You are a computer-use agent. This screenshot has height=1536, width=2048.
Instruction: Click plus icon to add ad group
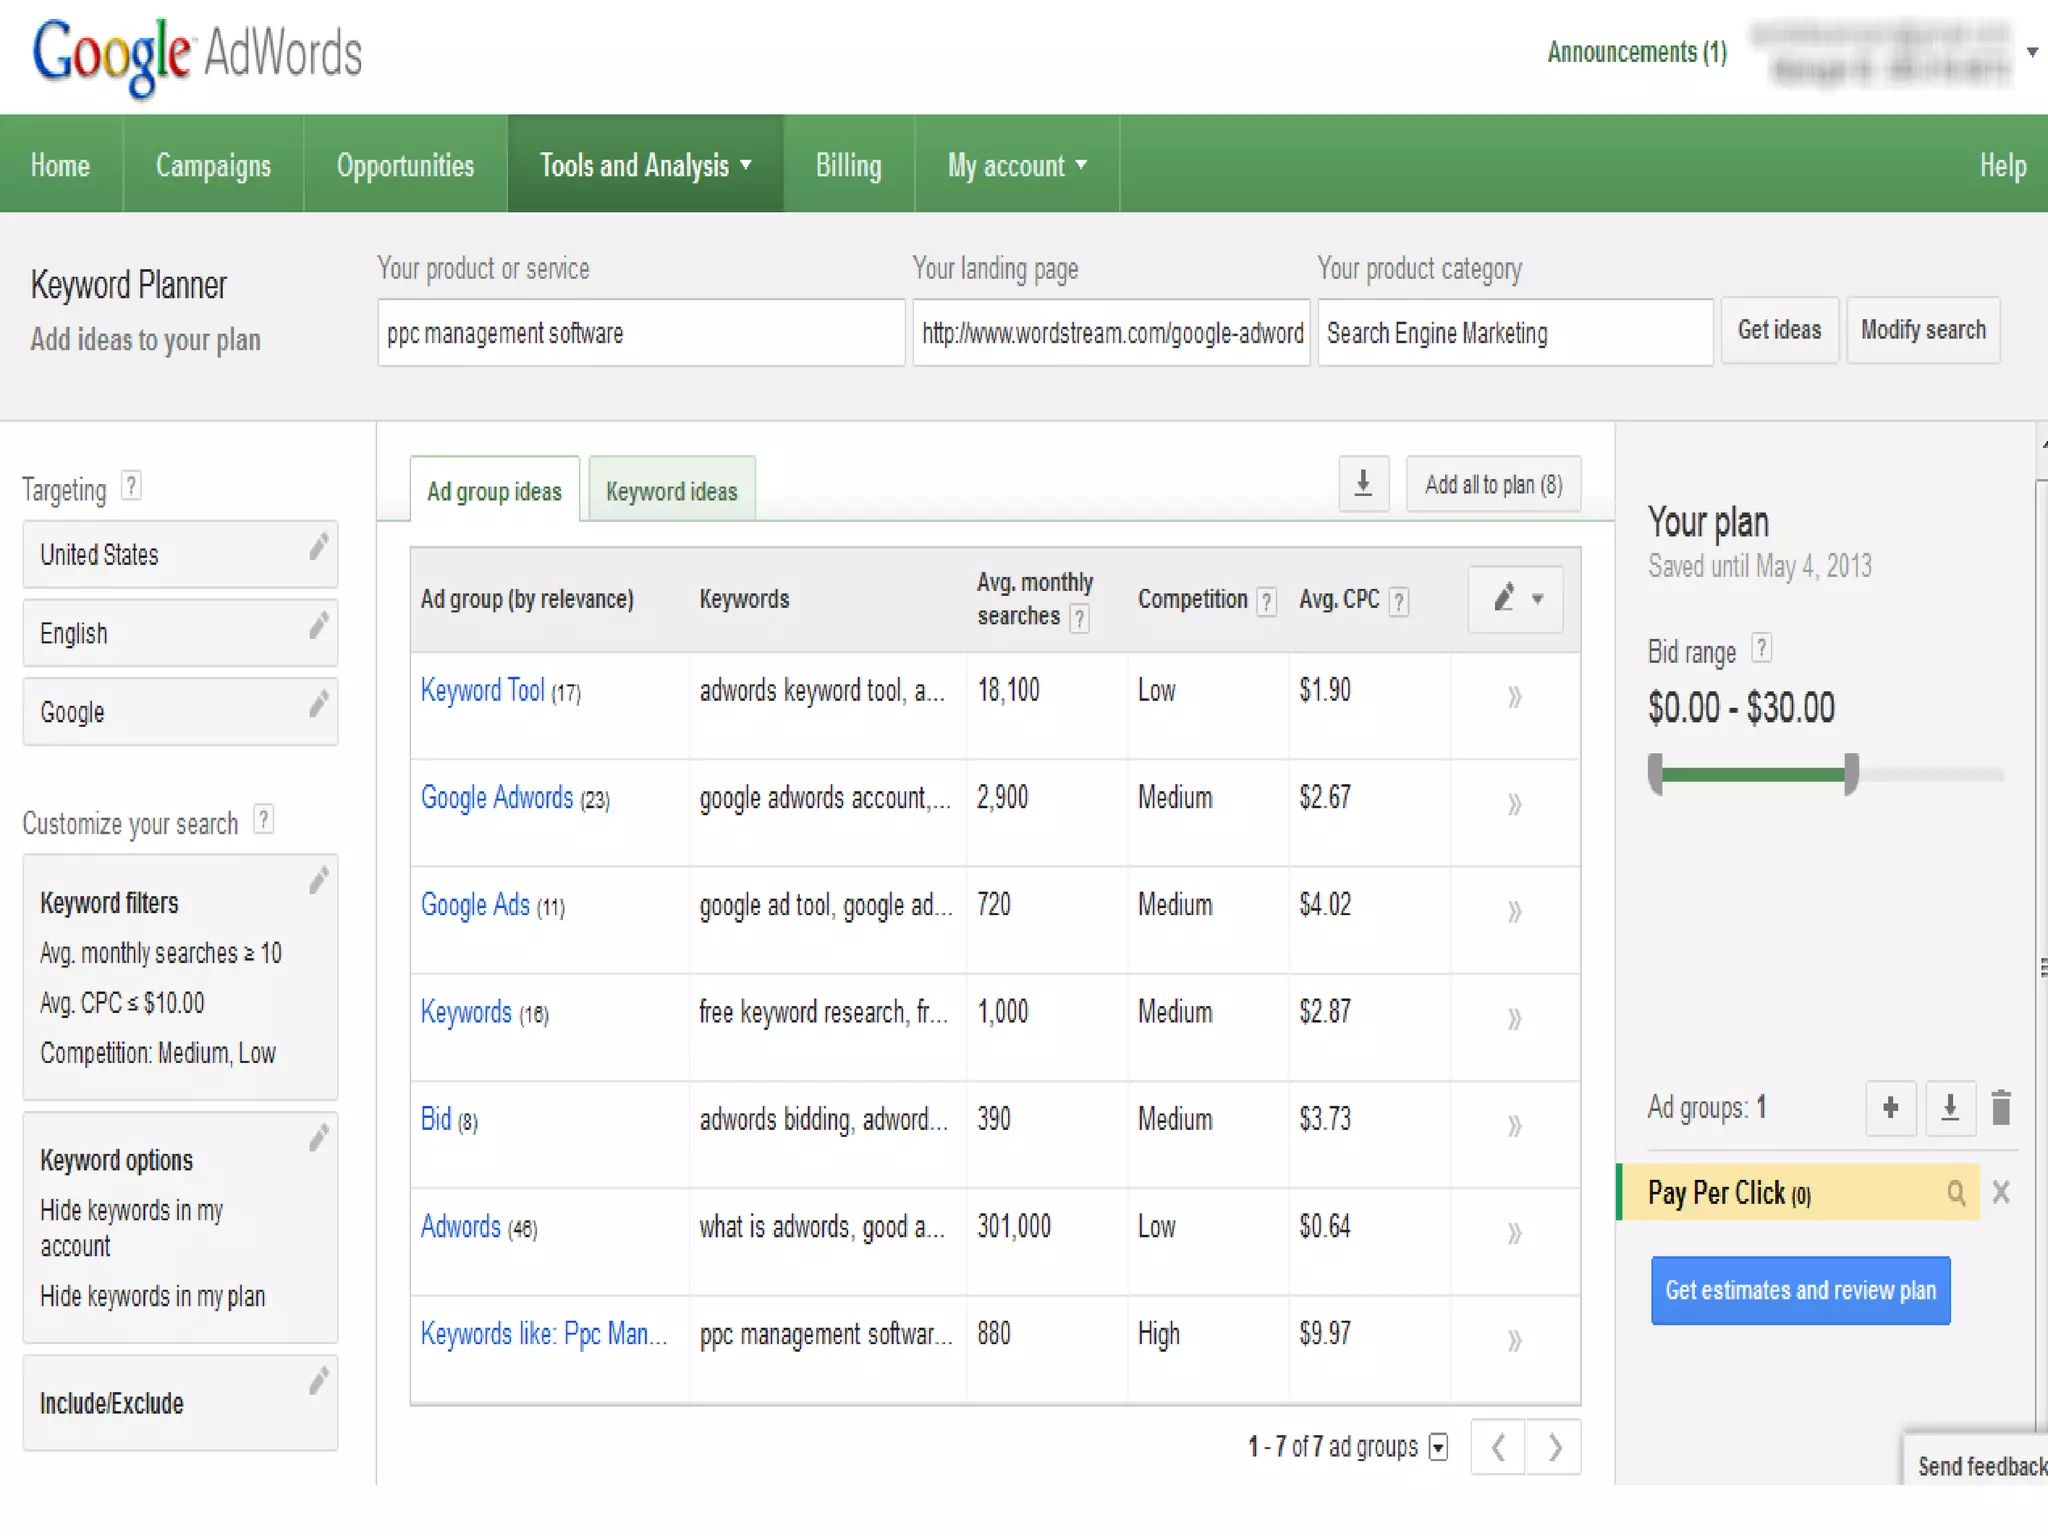pos(1890,1107)
